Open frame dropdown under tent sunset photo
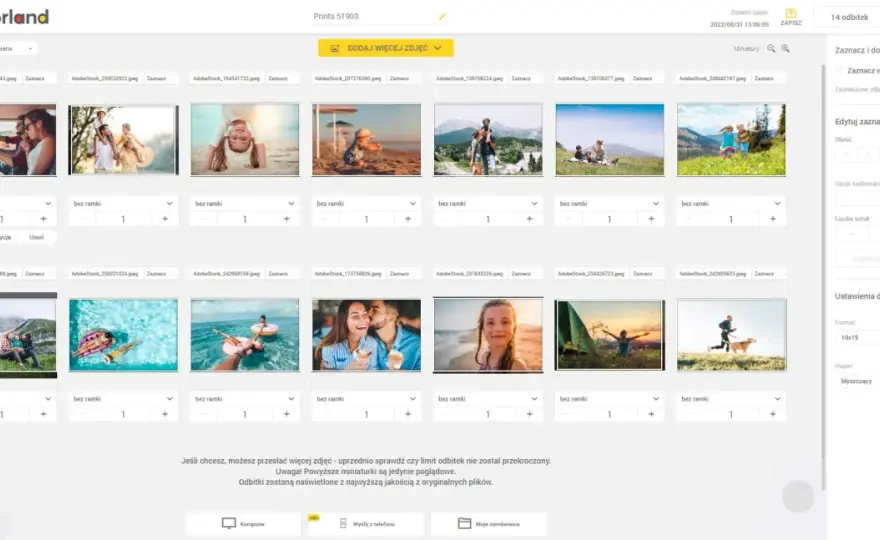The width and height of the screenshot is (880, 540). 609,399
